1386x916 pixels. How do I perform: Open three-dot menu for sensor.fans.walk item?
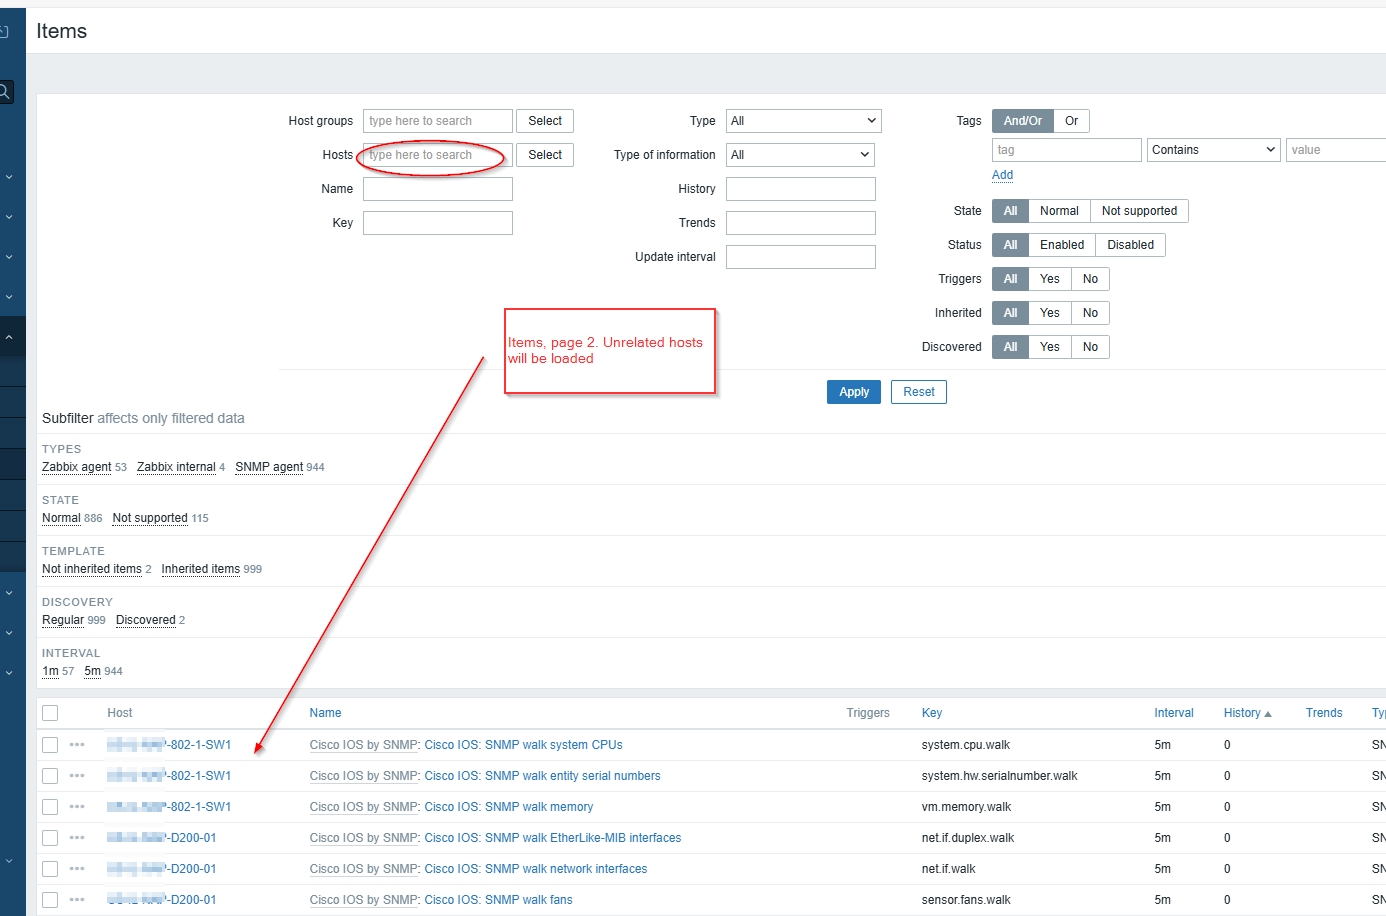77,900
